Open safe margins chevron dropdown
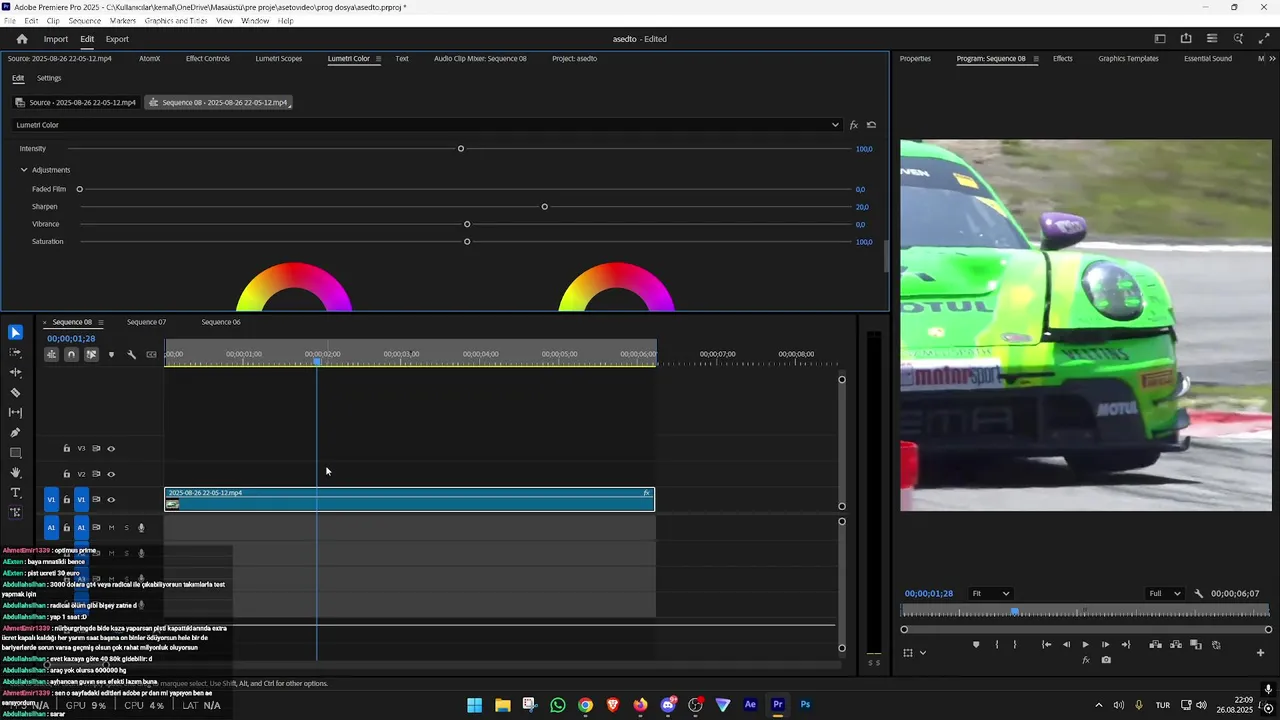This screenshot has width=1280, height=720. pos(922,653)
